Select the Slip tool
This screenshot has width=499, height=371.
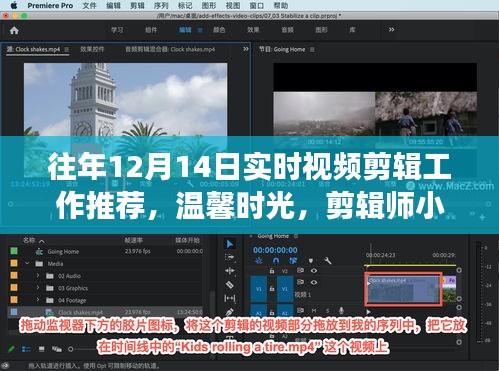click(230, 298)
